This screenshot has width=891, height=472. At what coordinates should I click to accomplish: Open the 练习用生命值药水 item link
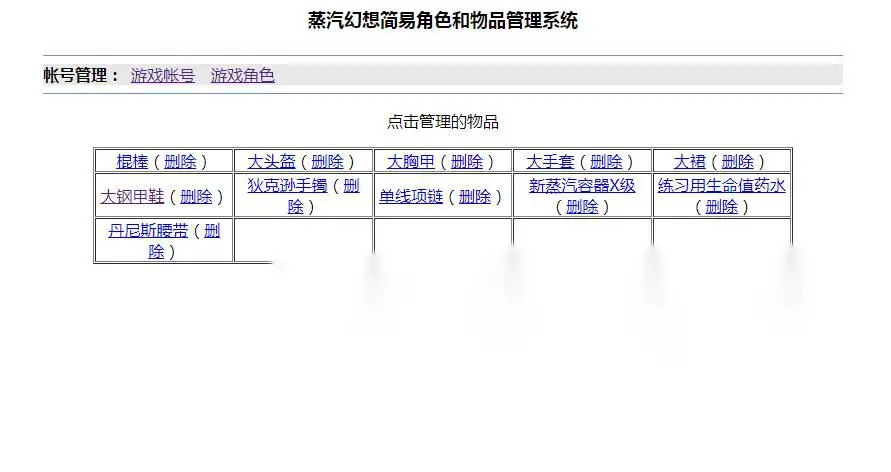tap(722, 186)
